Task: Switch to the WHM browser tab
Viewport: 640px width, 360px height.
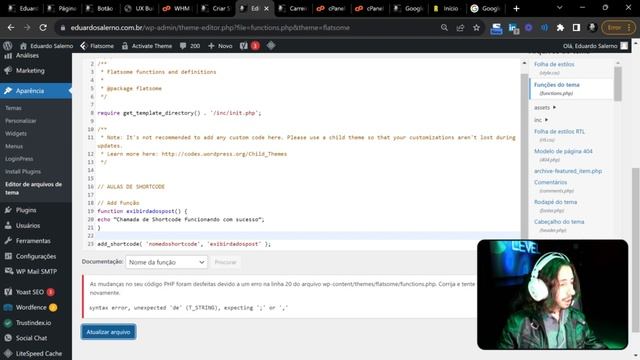Action: [177, 8]
